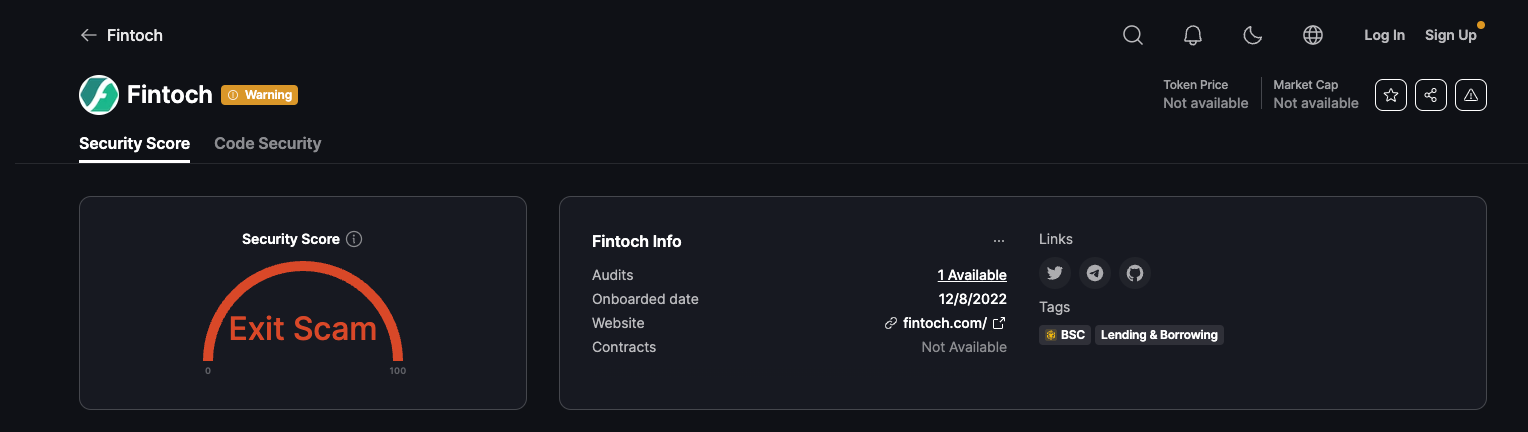Click the Log In button
1528x432 pixels.
tap(1384, 36)
